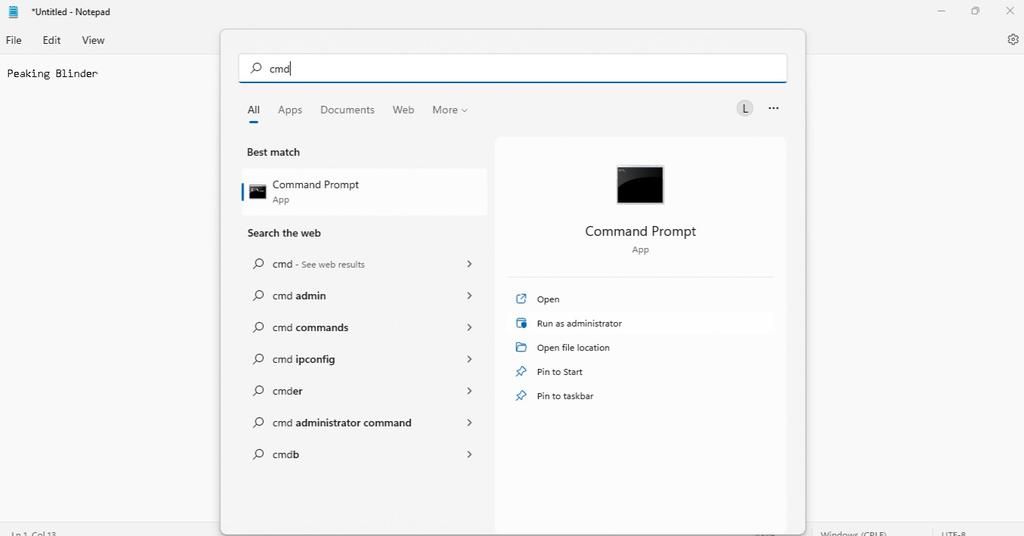The image size is (1024, 536).
Task: Click the search magnifier icon in search box
Action: pyautogui.click(x=256, y=68)
